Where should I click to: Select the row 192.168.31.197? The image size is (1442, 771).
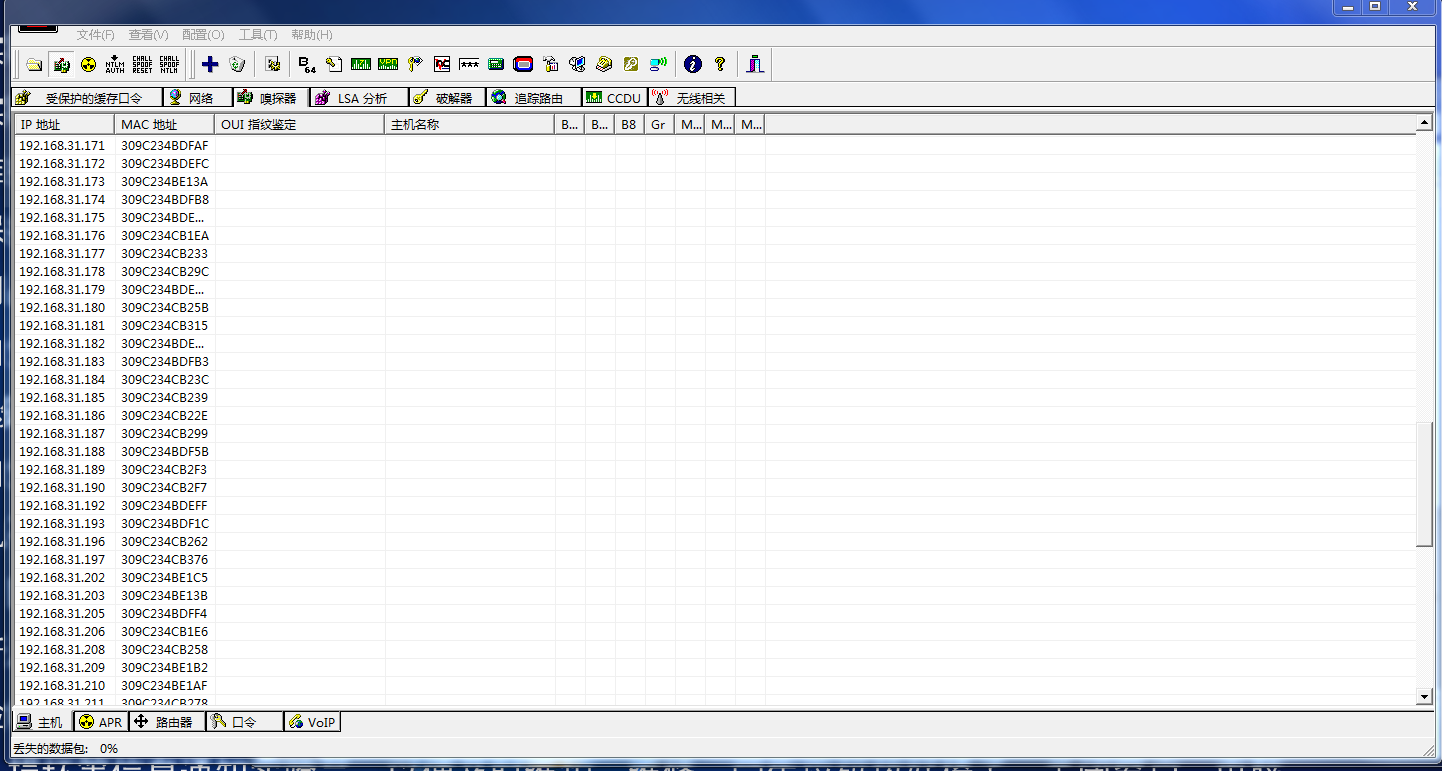coord(715,560)
